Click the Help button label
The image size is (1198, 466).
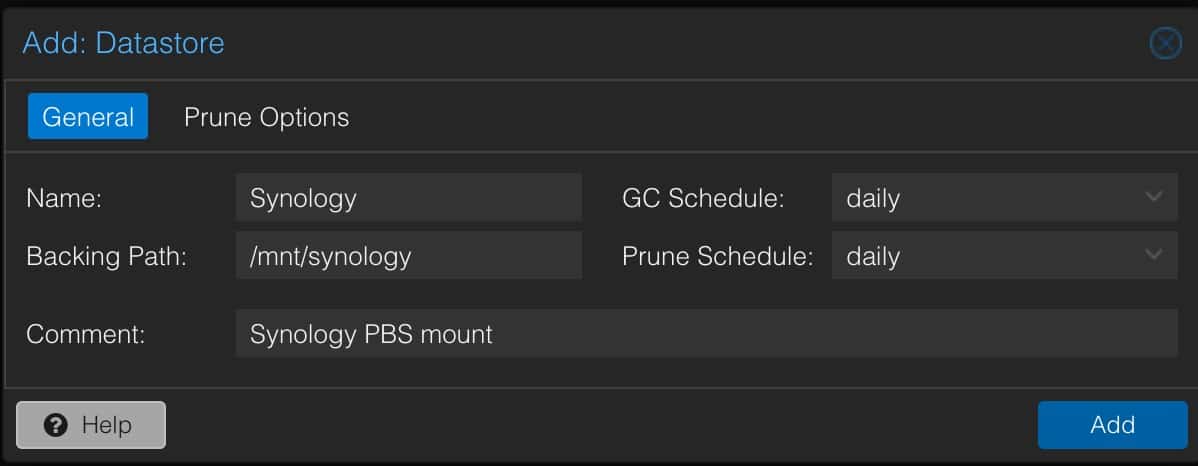tap(106, 425)
